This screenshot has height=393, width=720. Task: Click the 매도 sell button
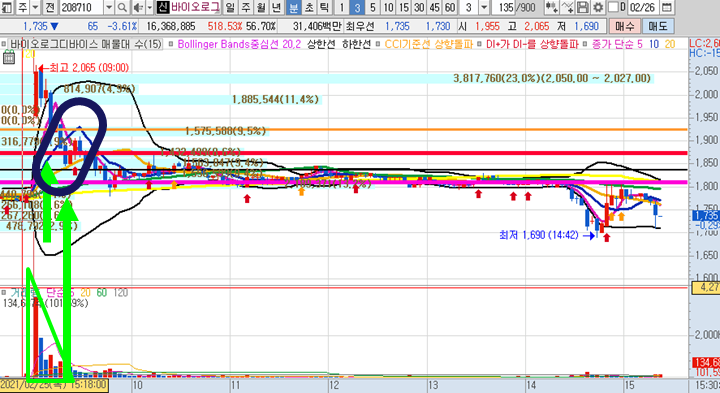pyautogui.click(x=658, y=27)
